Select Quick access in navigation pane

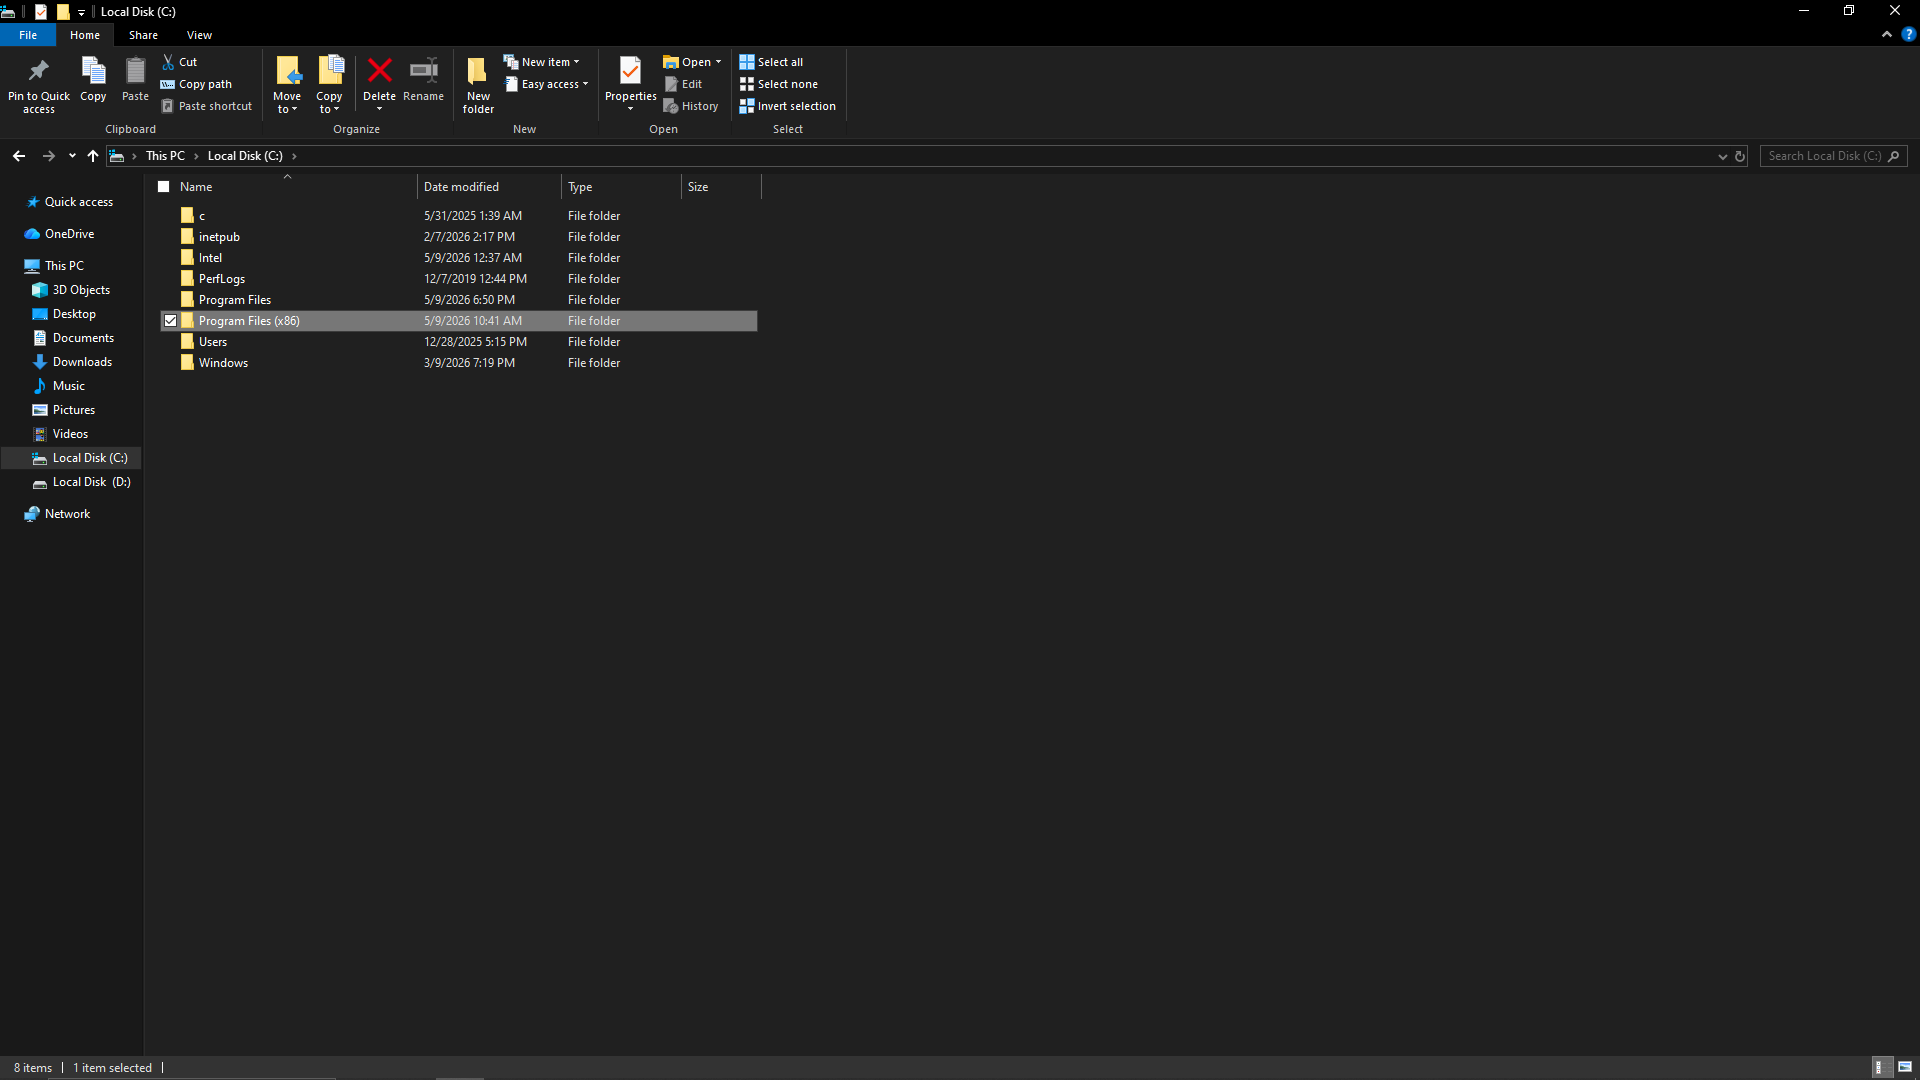point(79,202)
